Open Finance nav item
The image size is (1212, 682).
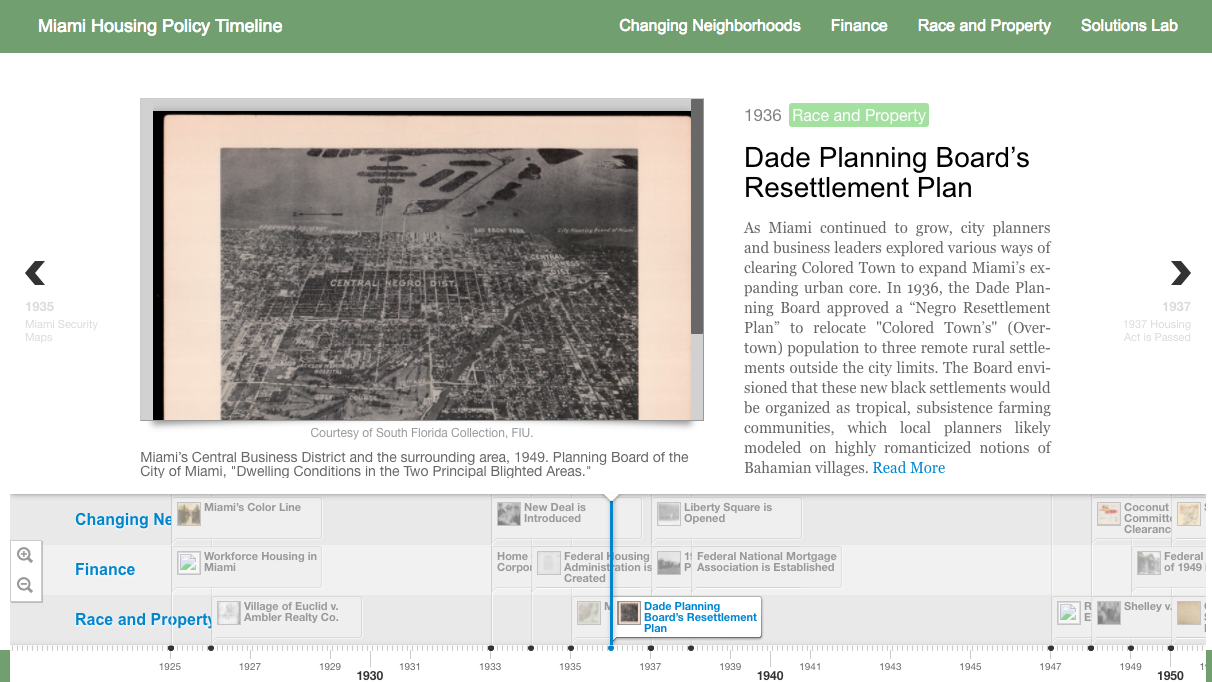coord(859,26)
